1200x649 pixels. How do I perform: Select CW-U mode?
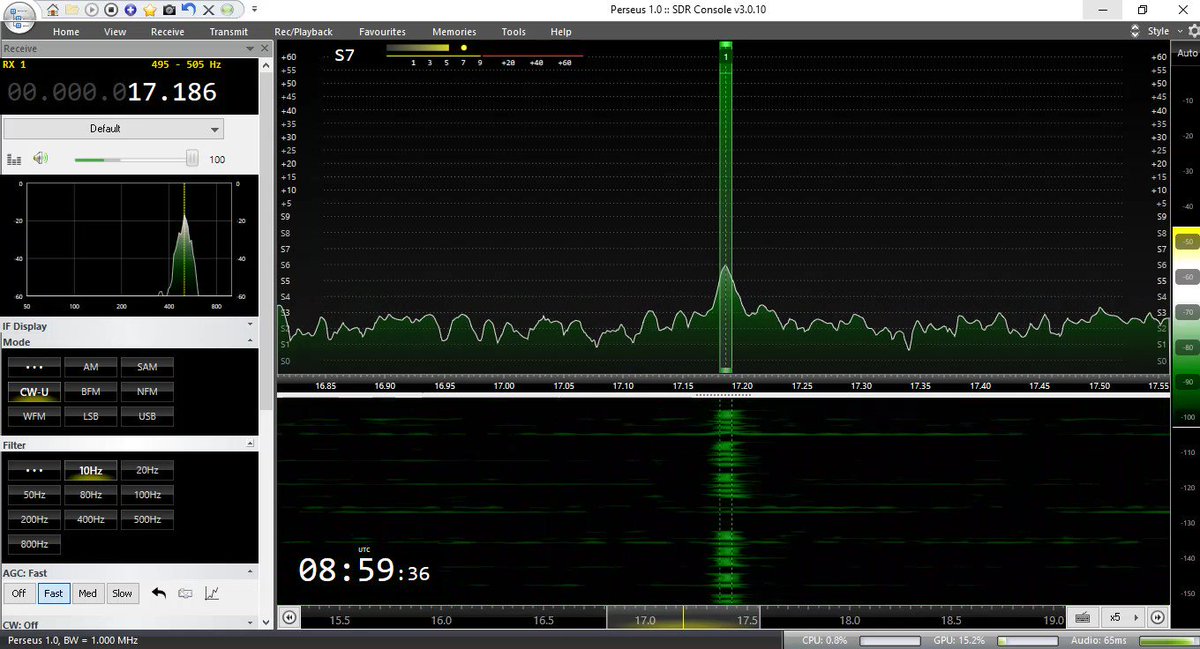[34, 391]
